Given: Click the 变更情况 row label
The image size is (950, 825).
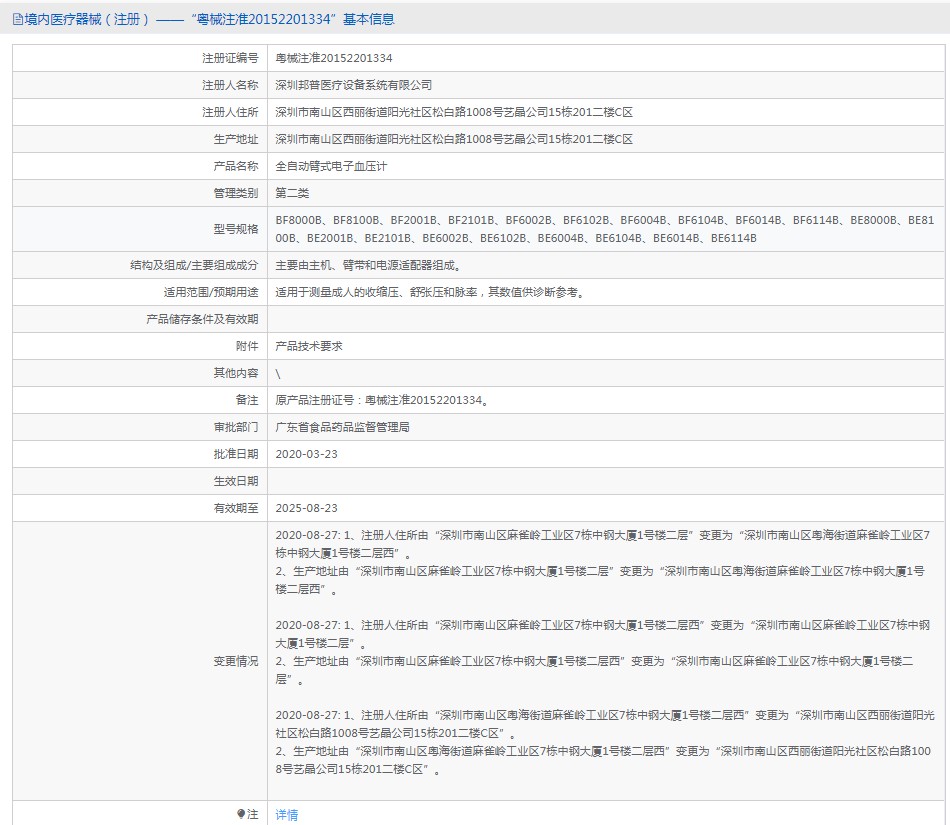Looking at the screenshot, I should [x=236, y=661].
